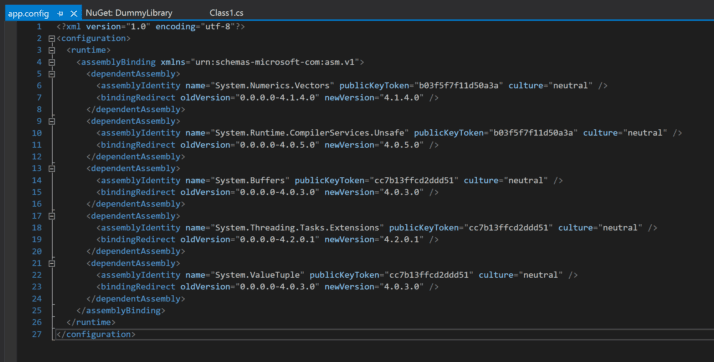Collapse the dependentAssembly block on line 5

coord(52,74)
